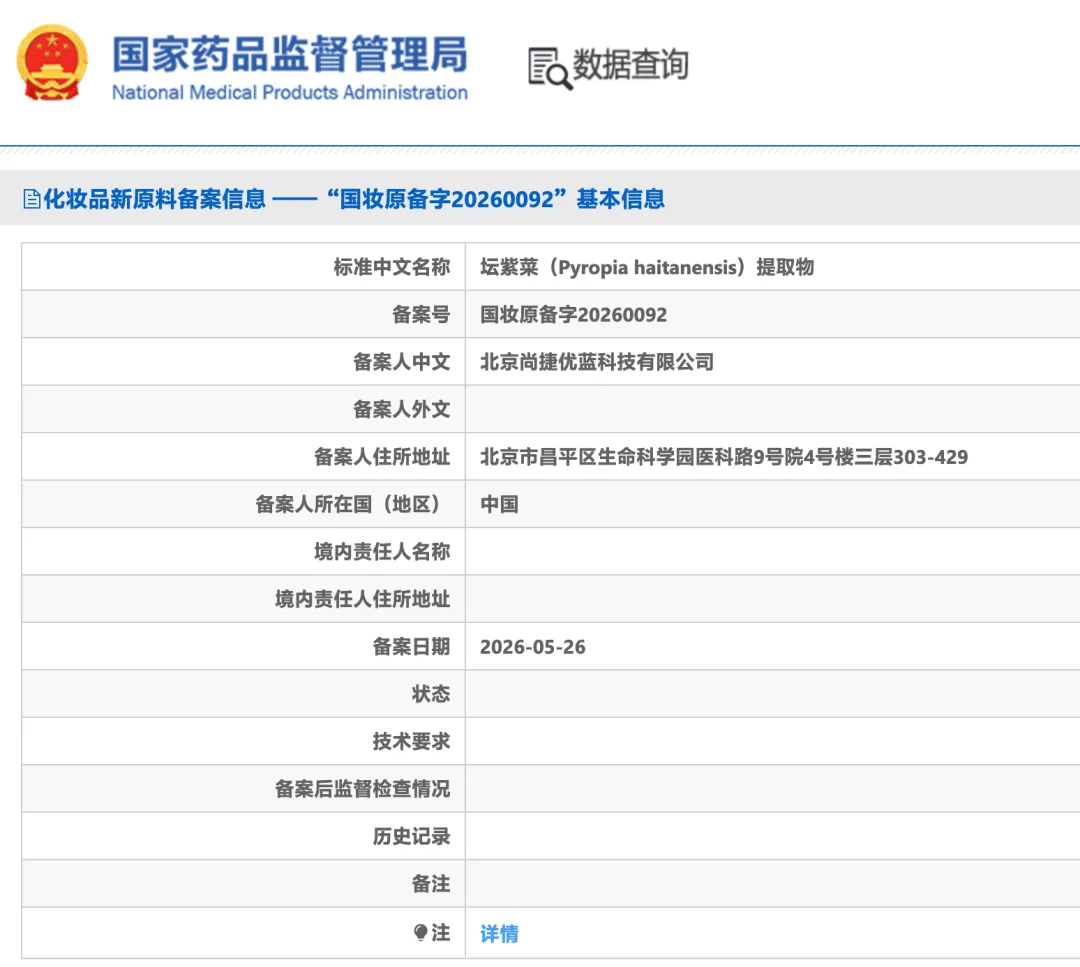Click the 备案后监督检查情况 row label

pyautogui.click(x=362, y=789)
